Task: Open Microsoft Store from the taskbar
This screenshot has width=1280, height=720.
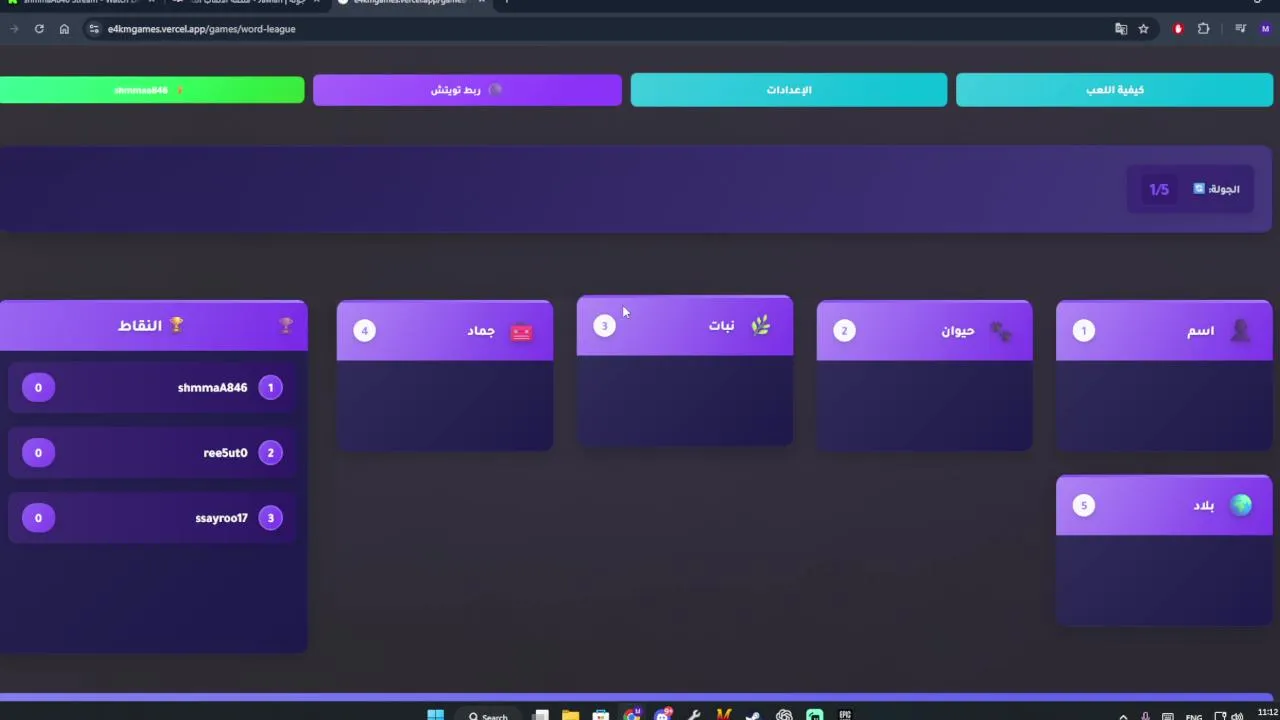Action: (600, 715)
